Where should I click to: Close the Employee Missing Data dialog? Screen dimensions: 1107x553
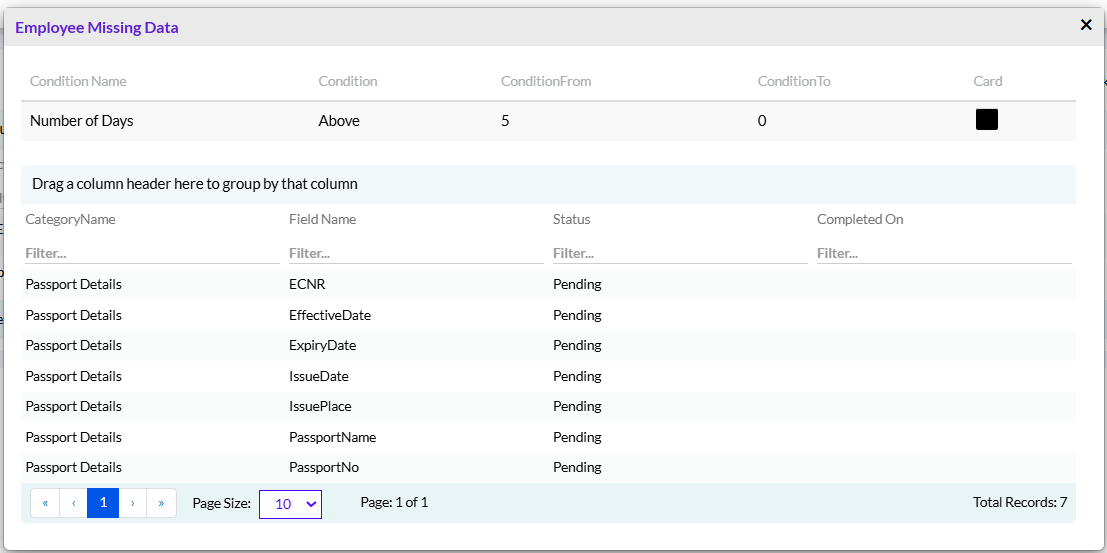[1086, 25]
